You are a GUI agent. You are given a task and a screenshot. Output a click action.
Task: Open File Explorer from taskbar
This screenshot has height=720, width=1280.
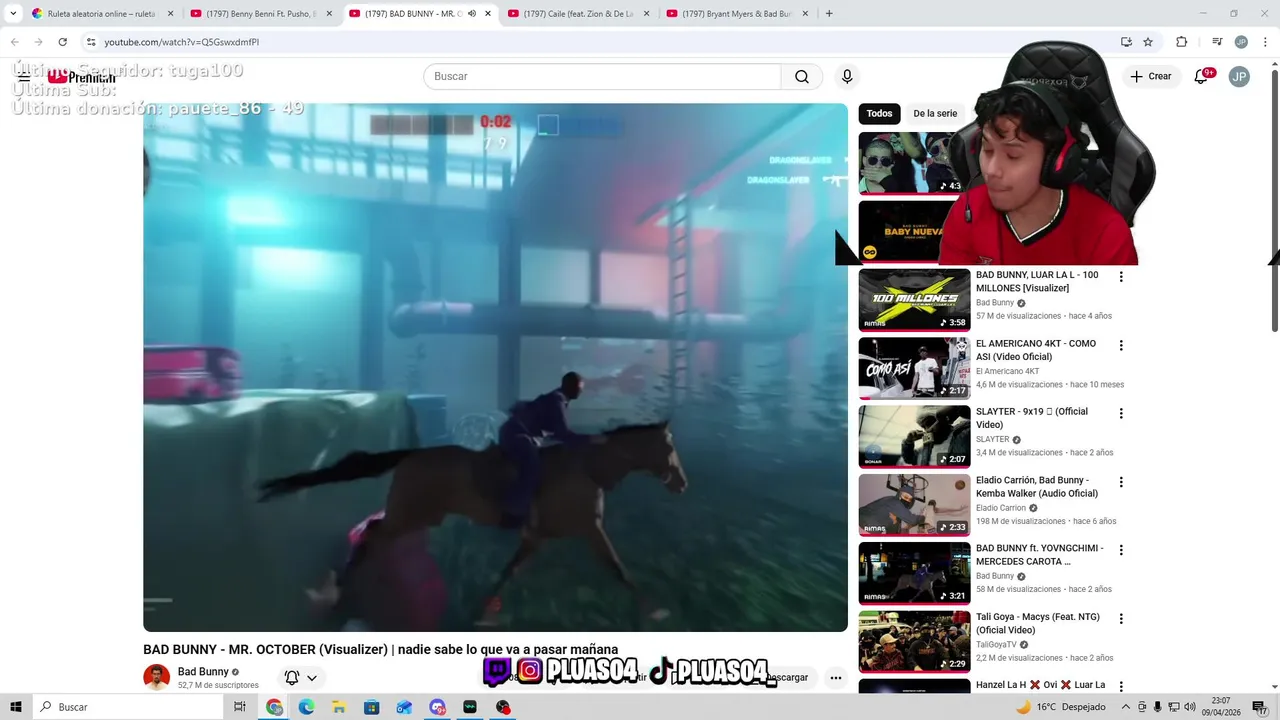(339, 707)
